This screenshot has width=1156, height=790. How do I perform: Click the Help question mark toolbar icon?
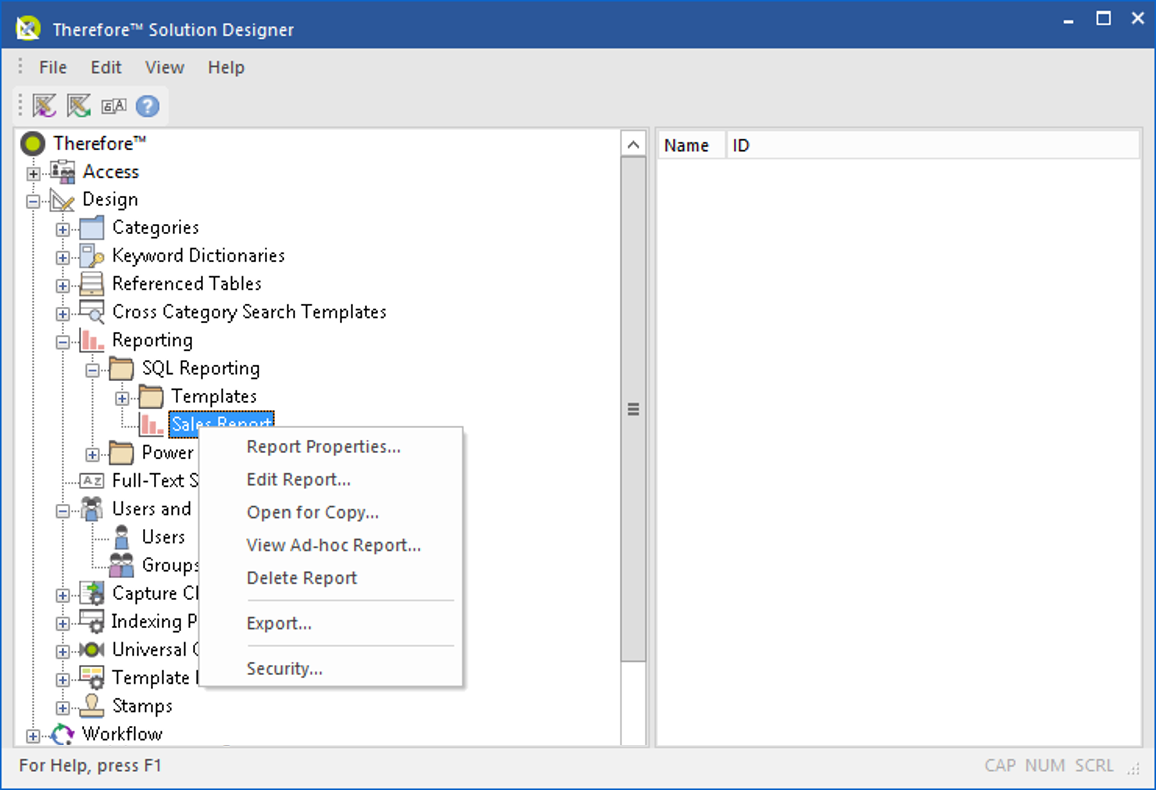(x=147, y=105)
